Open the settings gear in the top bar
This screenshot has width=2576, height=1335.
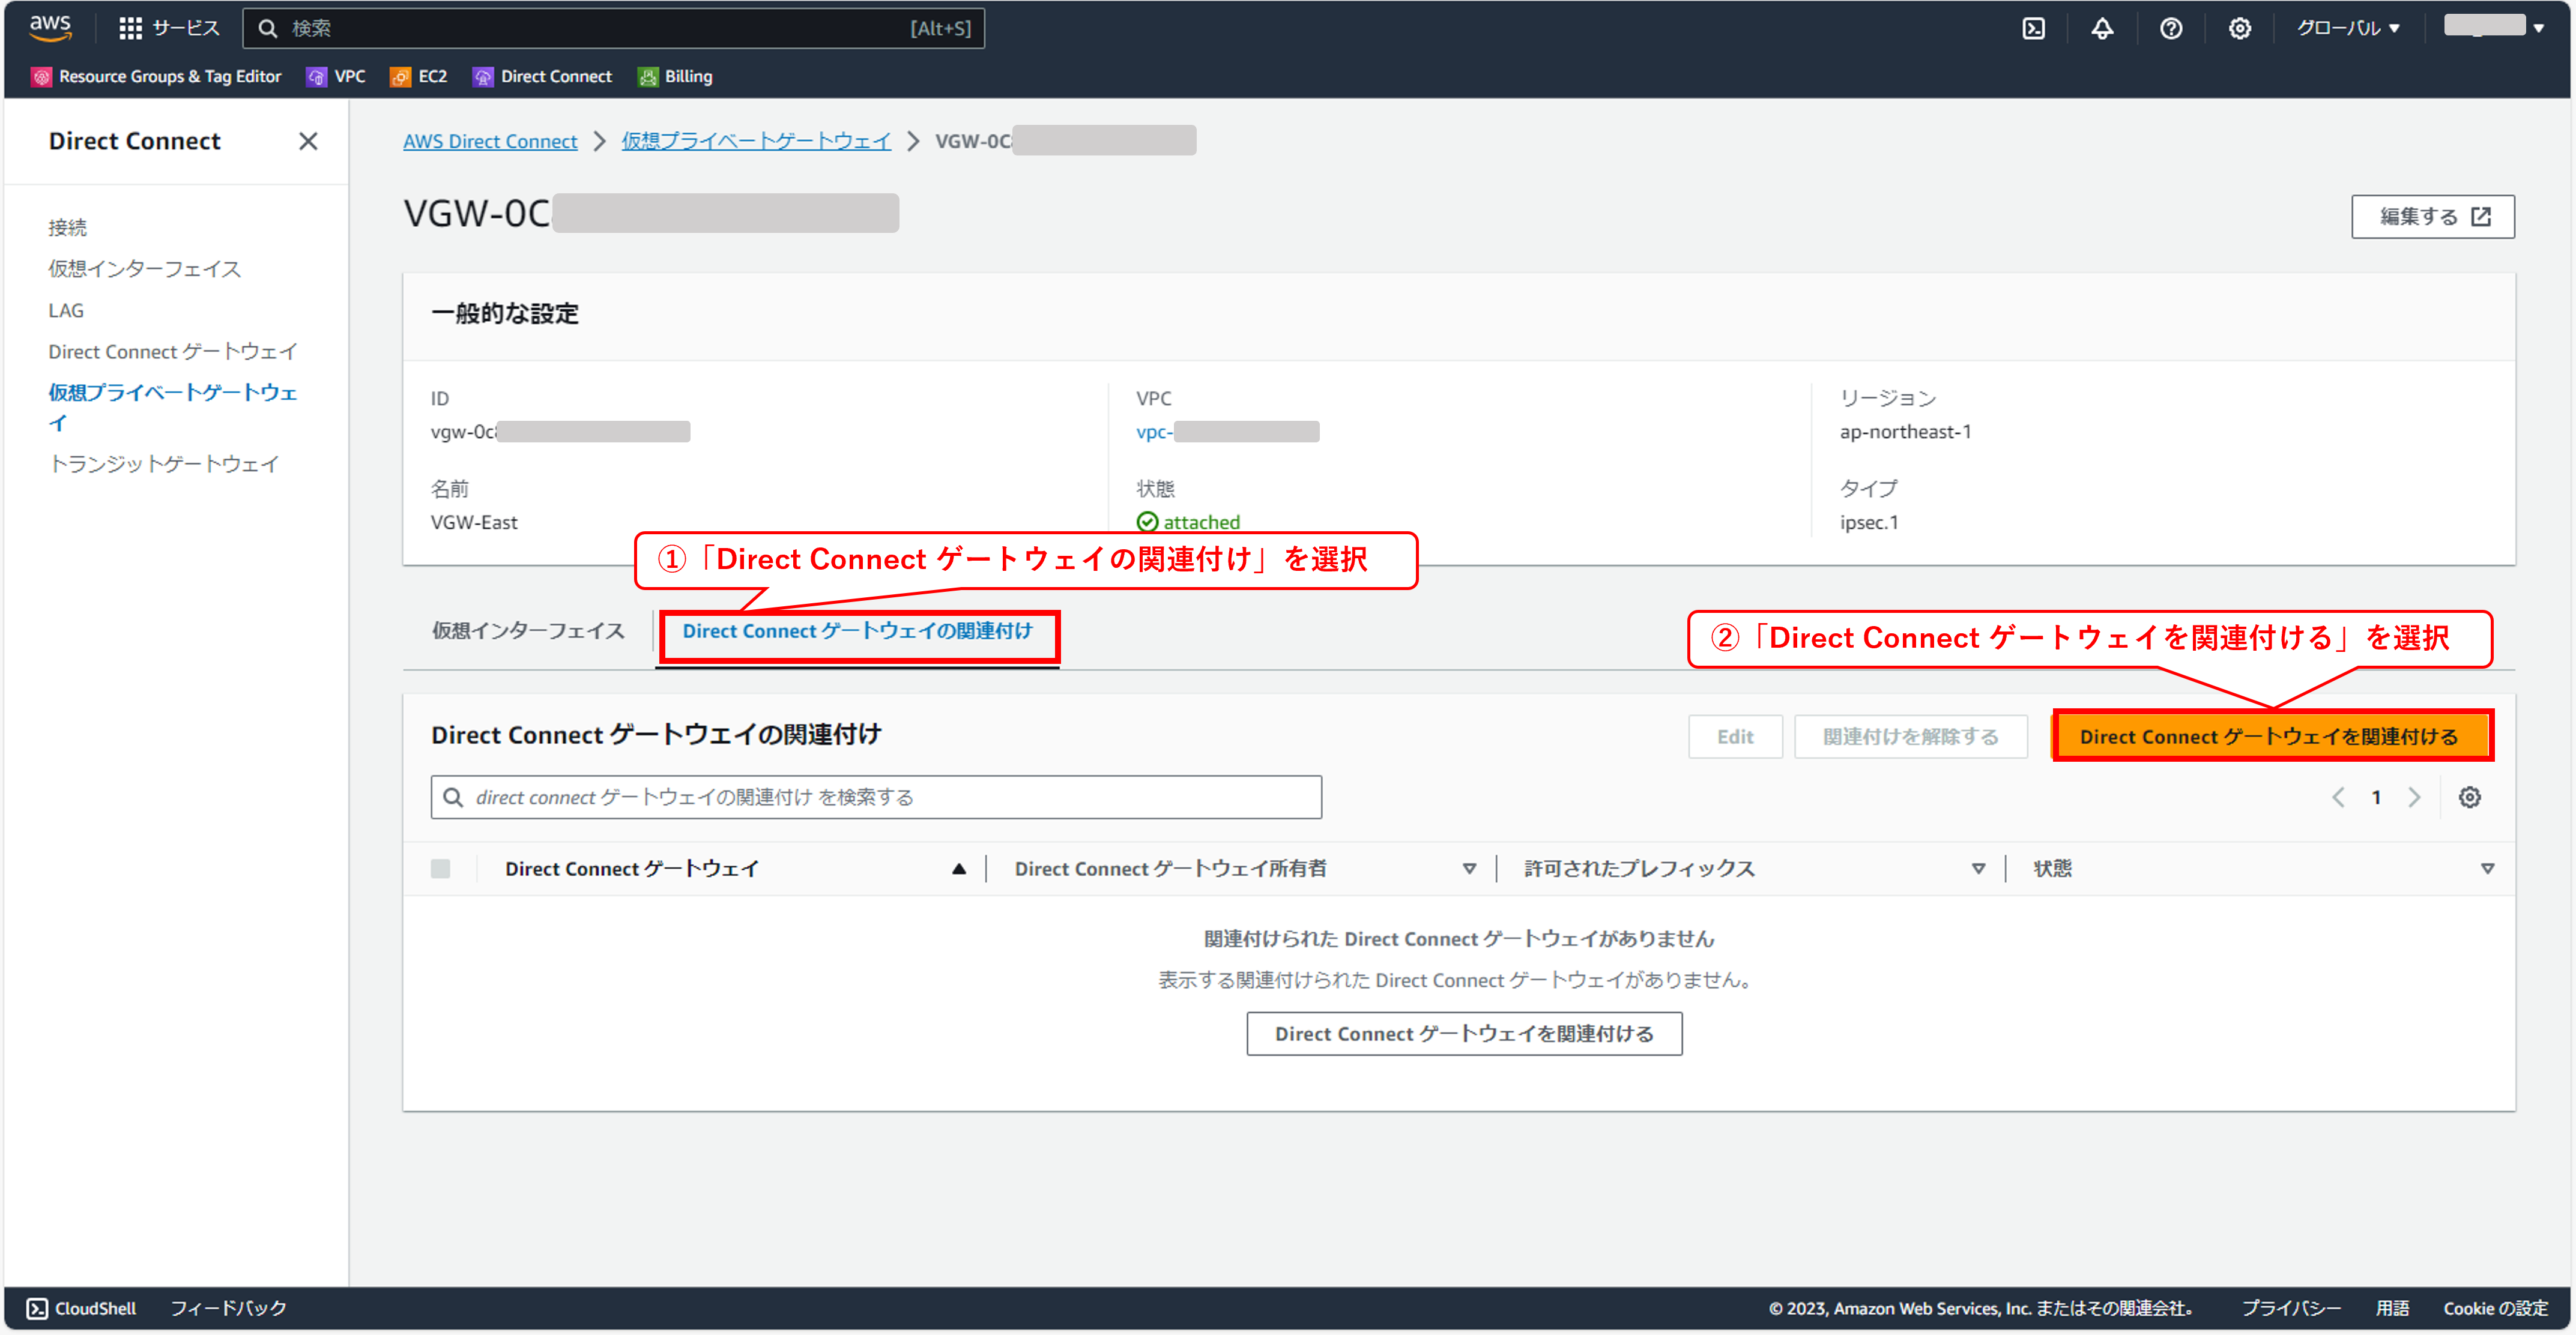[x=2239, y=27]
